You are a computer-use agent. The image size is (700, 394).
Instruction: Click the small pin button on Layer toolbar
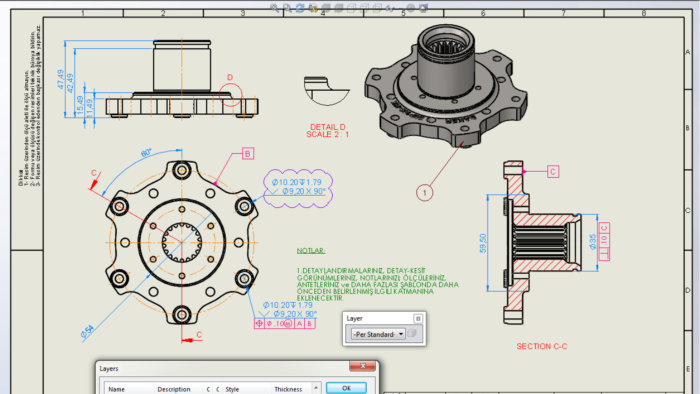pos(418,318)
